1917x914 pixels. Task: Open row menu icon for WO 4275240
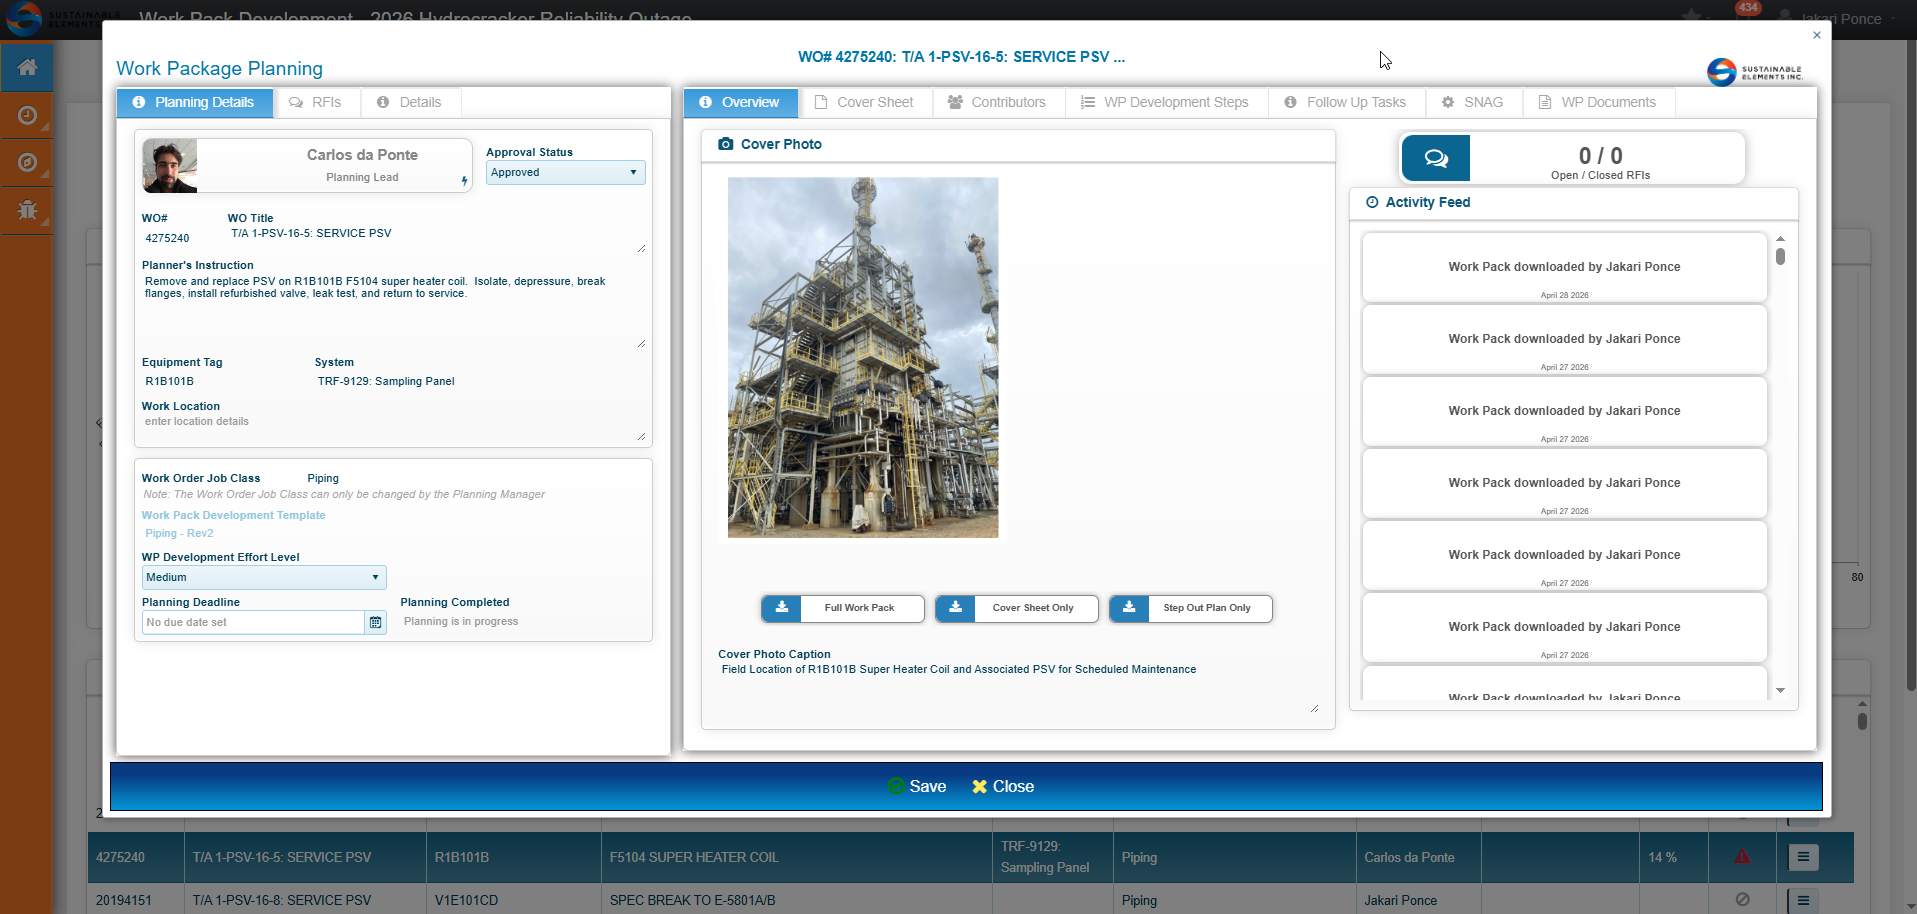(1803, 857)
